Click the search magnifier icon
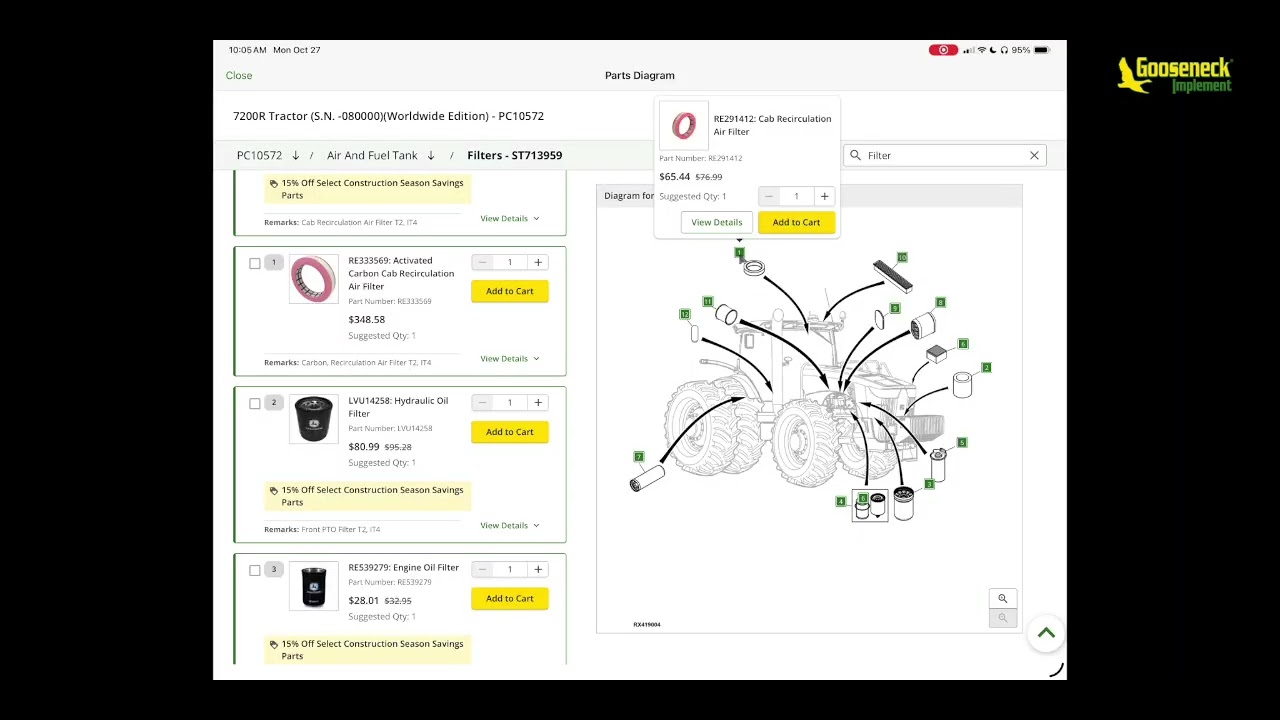Image resolution: width=1280 pixels, height=720 pixels. coord(855,155)
